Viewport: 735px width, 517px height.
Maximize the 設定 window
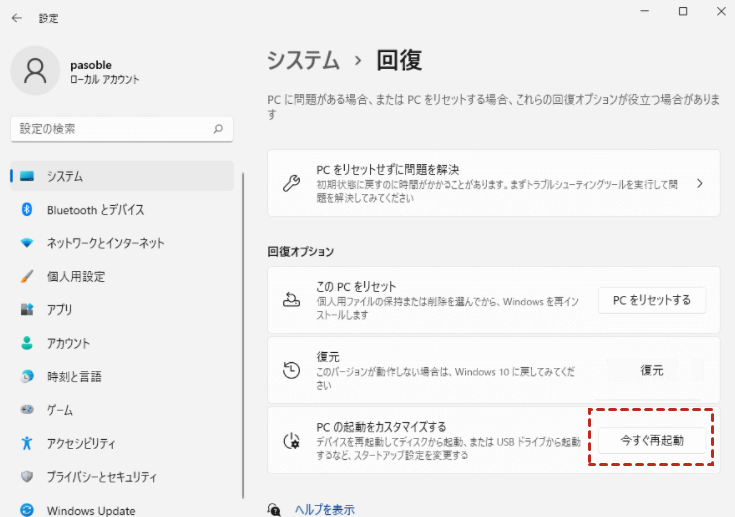click(x=683, y=11)
